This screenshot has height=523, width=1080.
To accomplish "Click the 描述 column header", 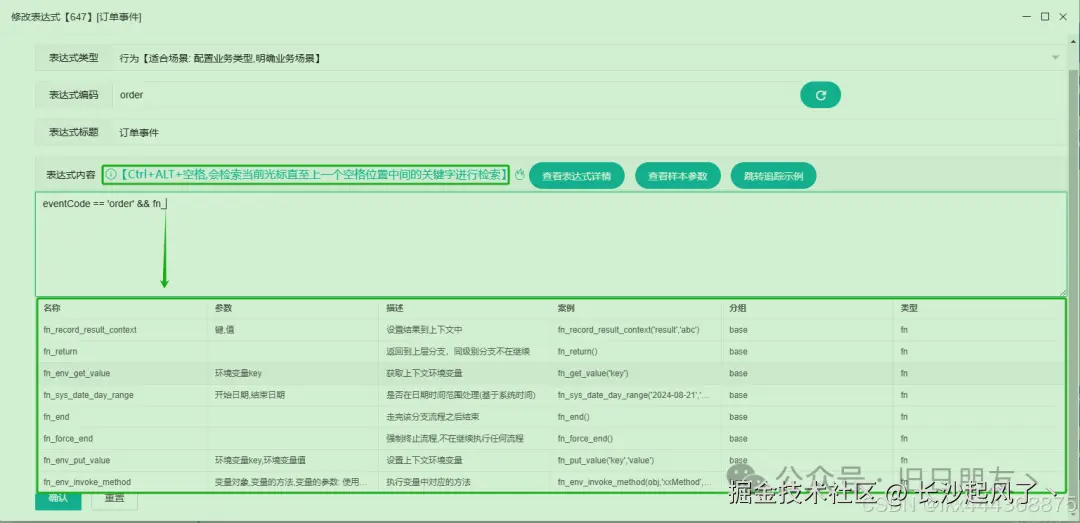I will click(395, 308).
